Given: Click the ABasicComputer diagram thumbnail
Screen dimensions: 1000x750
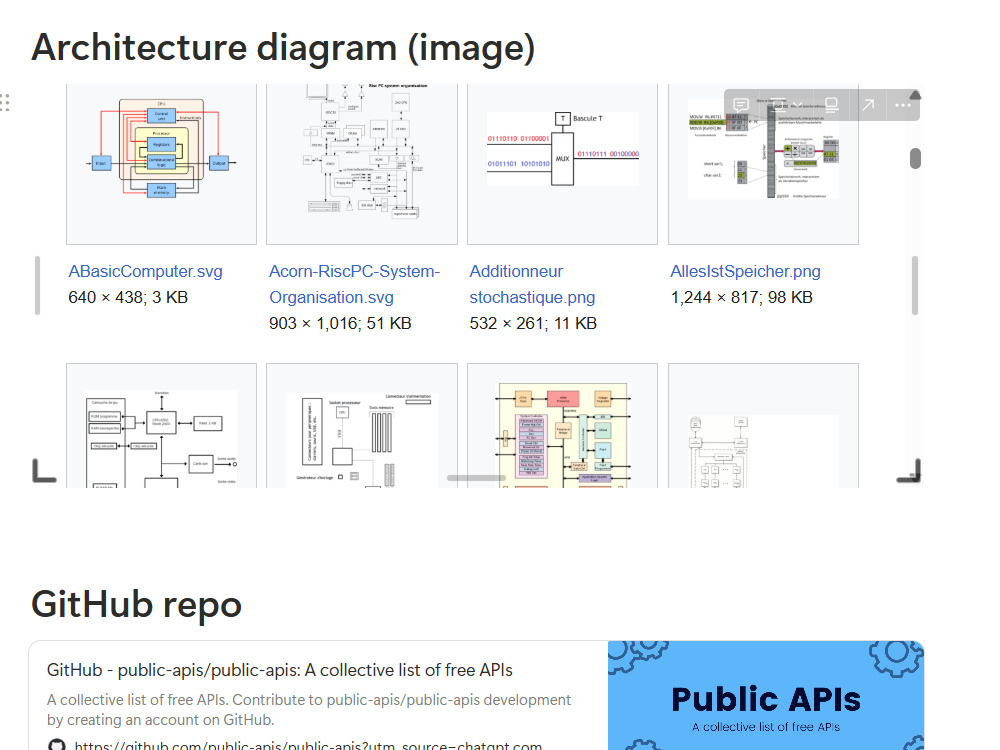Looking at the screenshot, I should 161,149.
